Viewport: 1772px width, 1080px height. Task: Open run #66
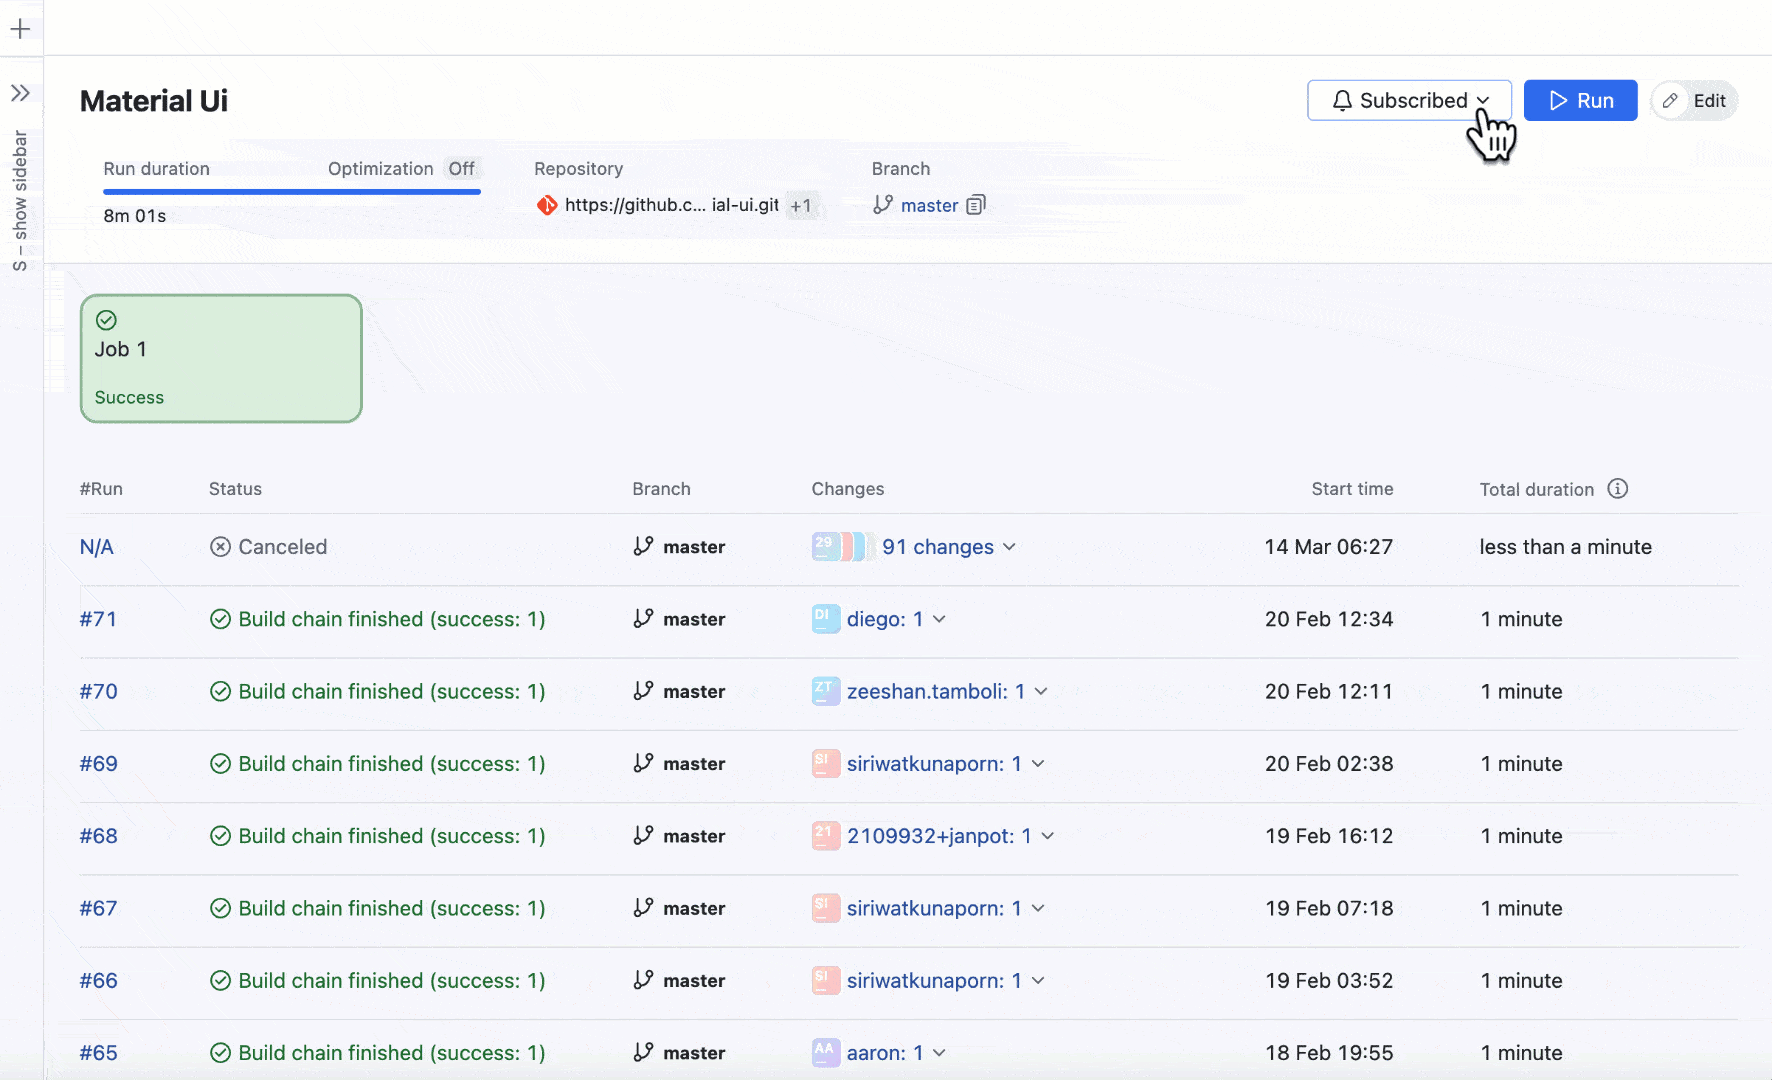[98, 981]
